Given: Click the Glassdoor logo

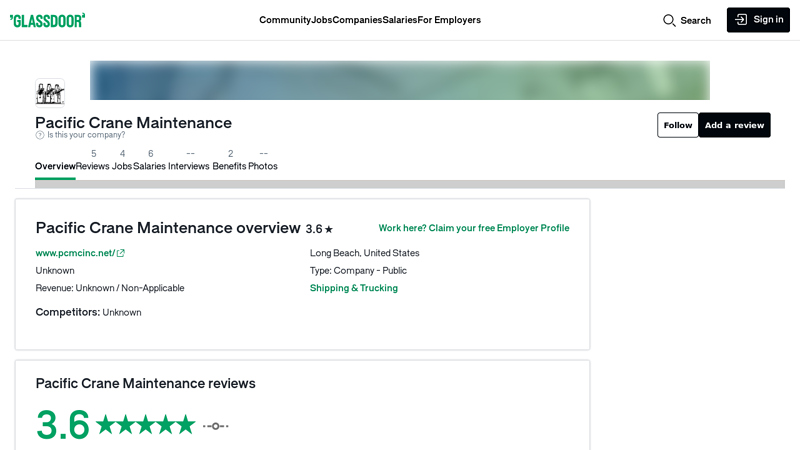Looking at the screenshot, I should click(47, 20).
